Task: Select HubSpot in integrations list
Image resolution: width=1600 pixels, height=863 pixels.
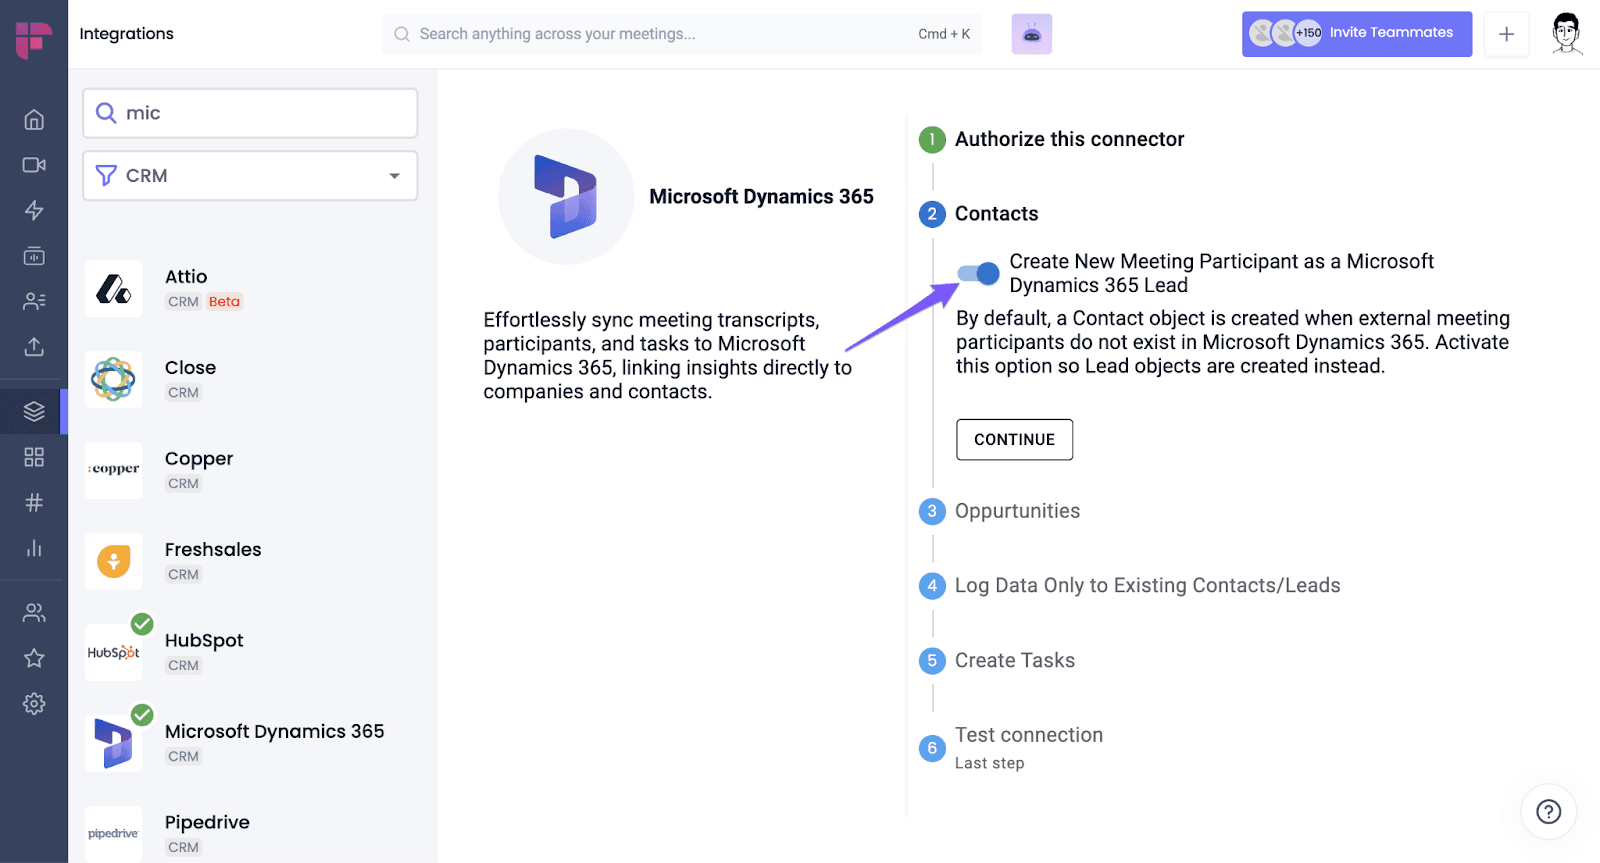Action: tap(204, 641)
